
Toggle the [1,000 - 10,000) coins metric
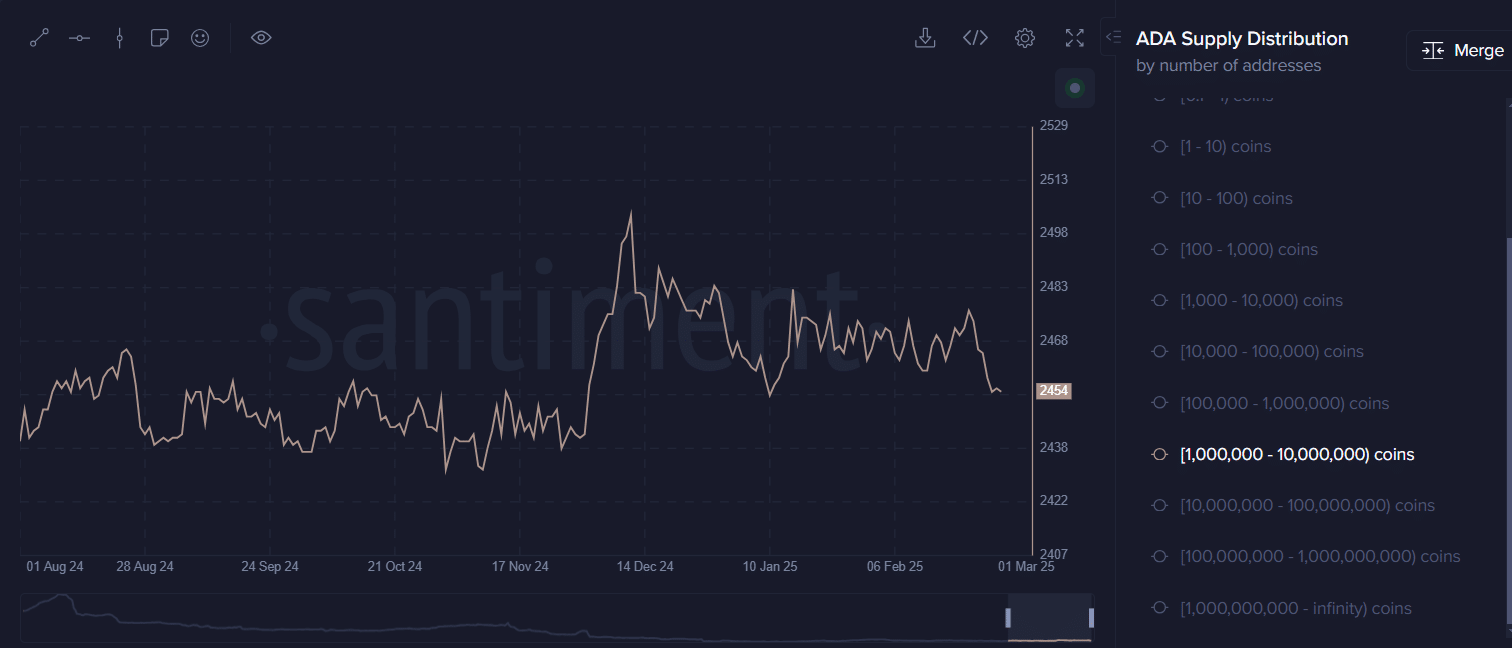click(1247, 300)
